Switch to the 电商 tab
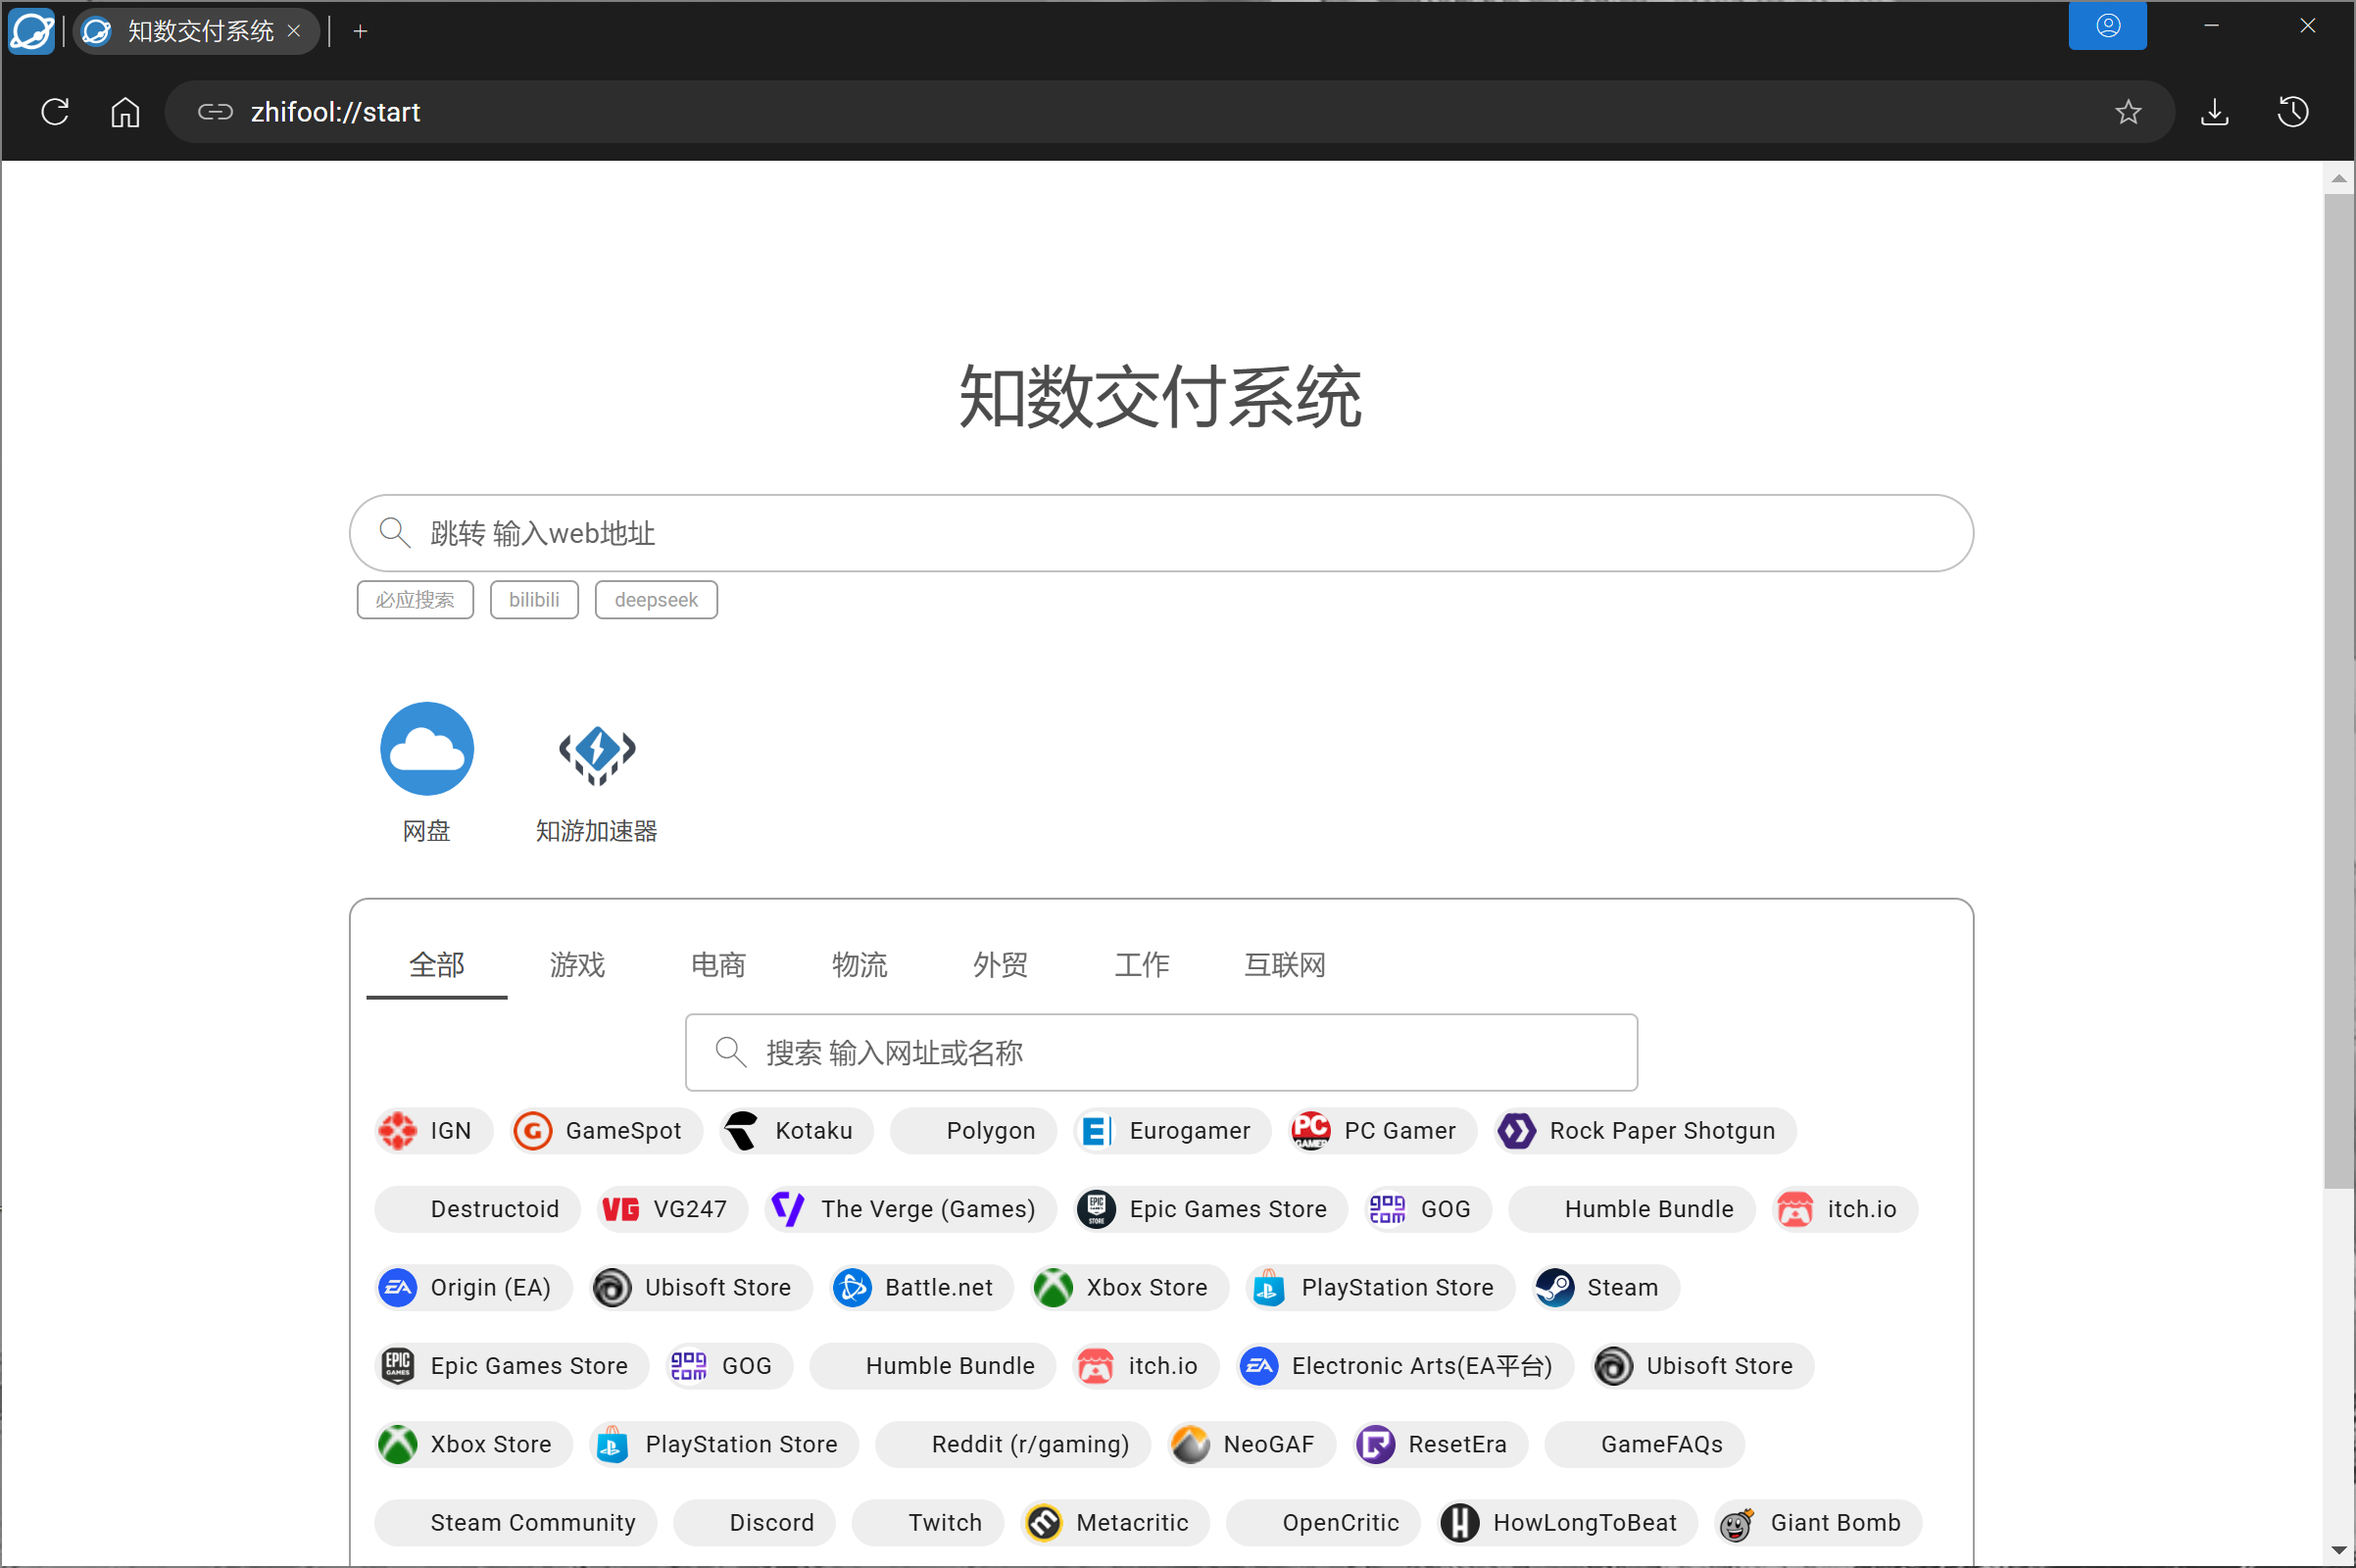This screenshot has width=2356, height=1568. pyautogui.click(x=718, y=965)
